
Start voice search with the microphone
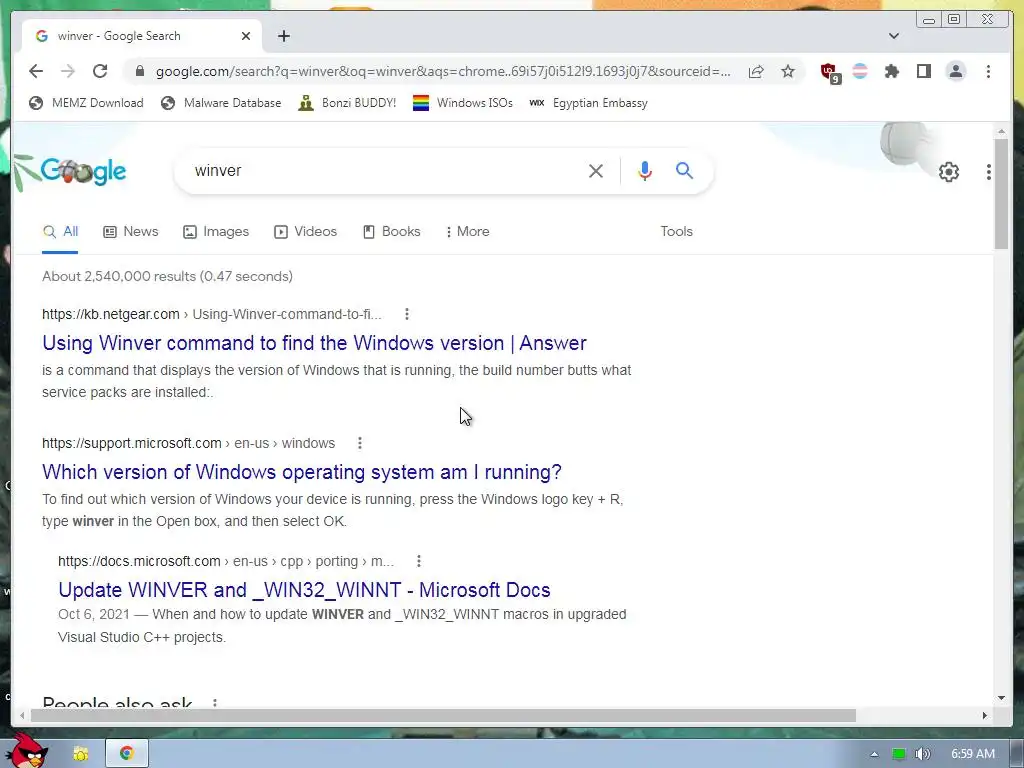(645, 170)
